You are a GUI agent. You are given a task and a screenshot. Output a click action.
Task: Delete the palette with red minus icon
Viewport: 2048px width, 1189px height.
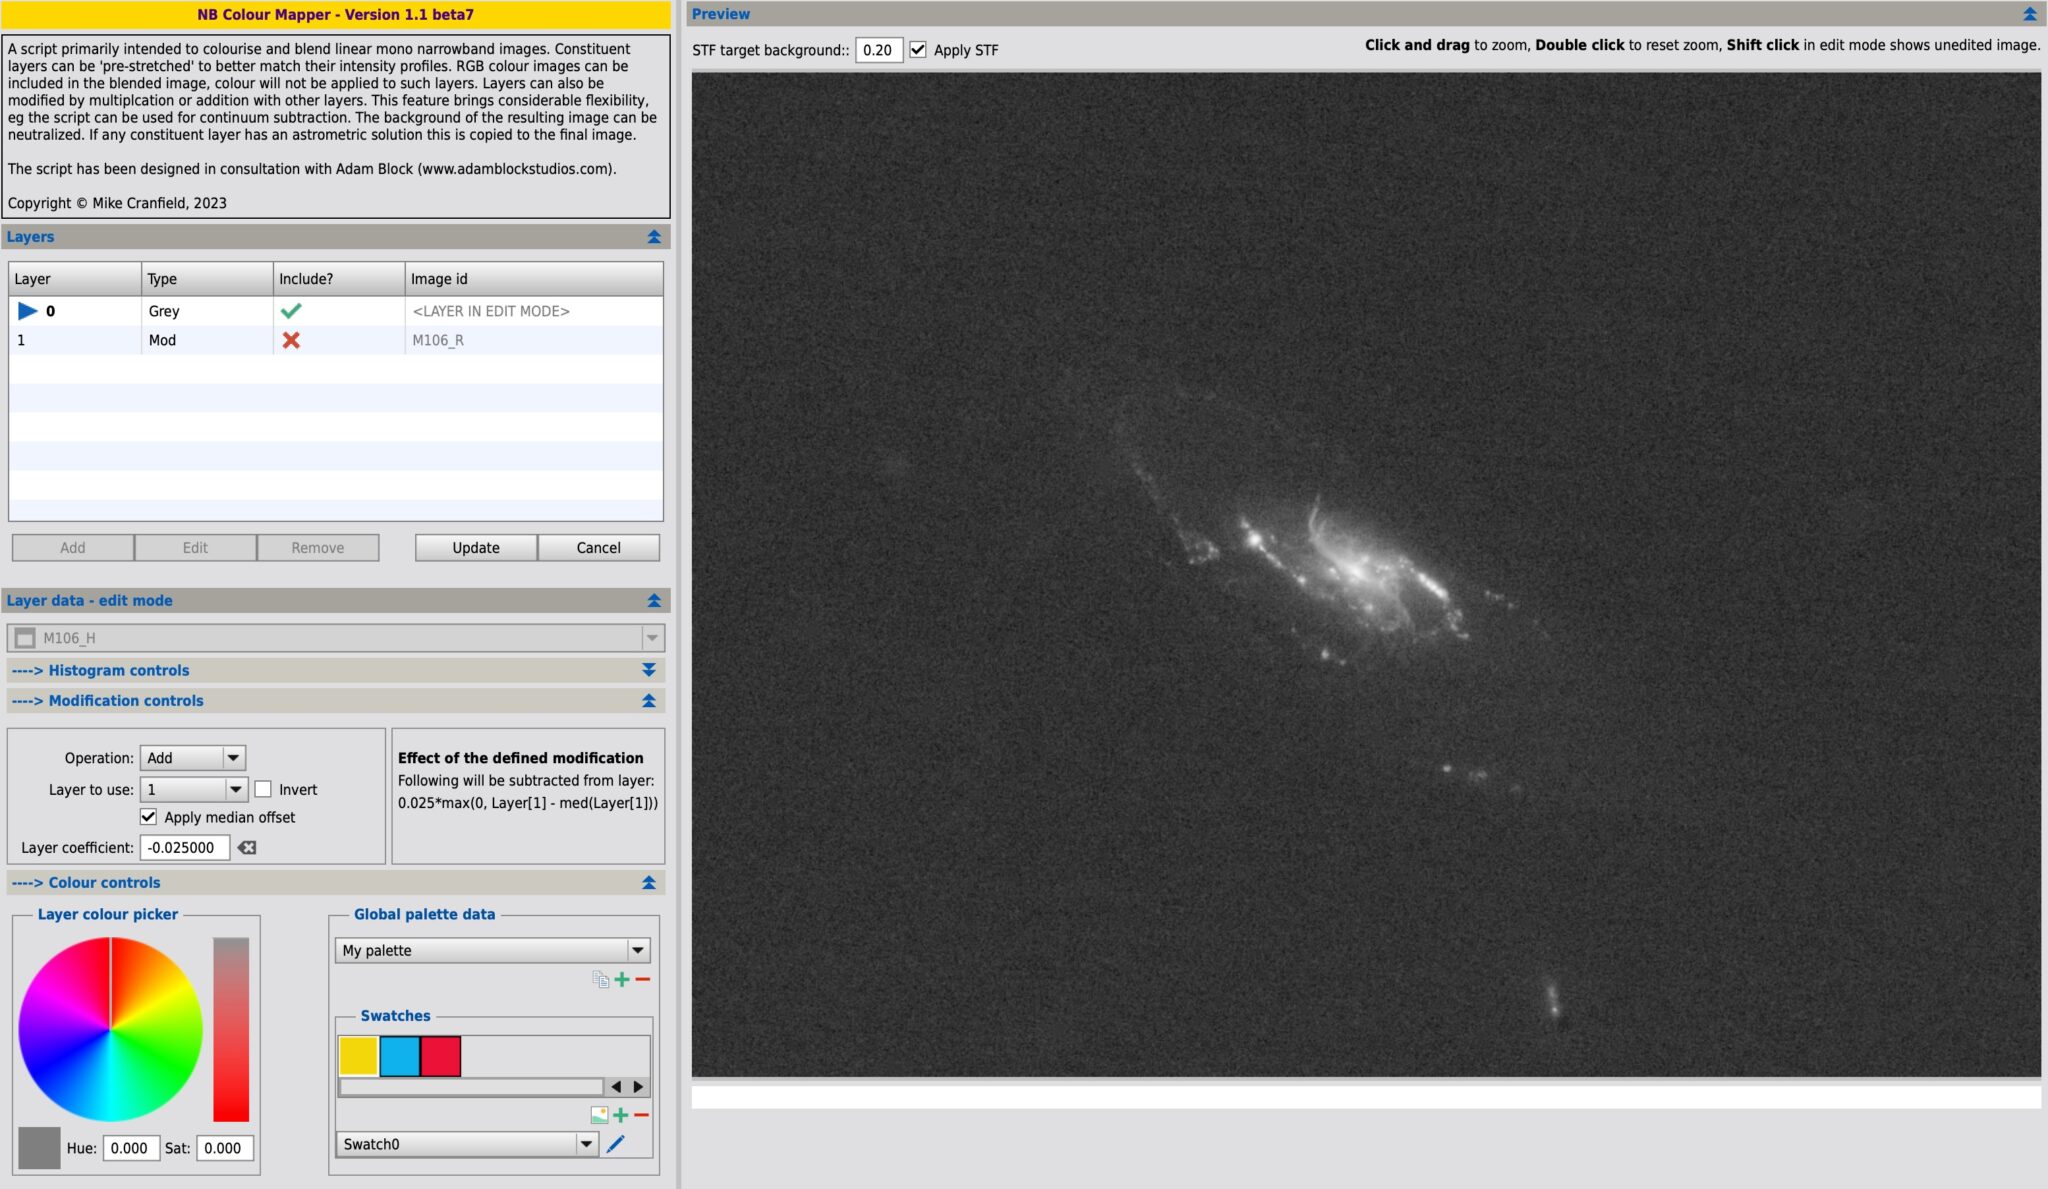[x=642, y=979]
